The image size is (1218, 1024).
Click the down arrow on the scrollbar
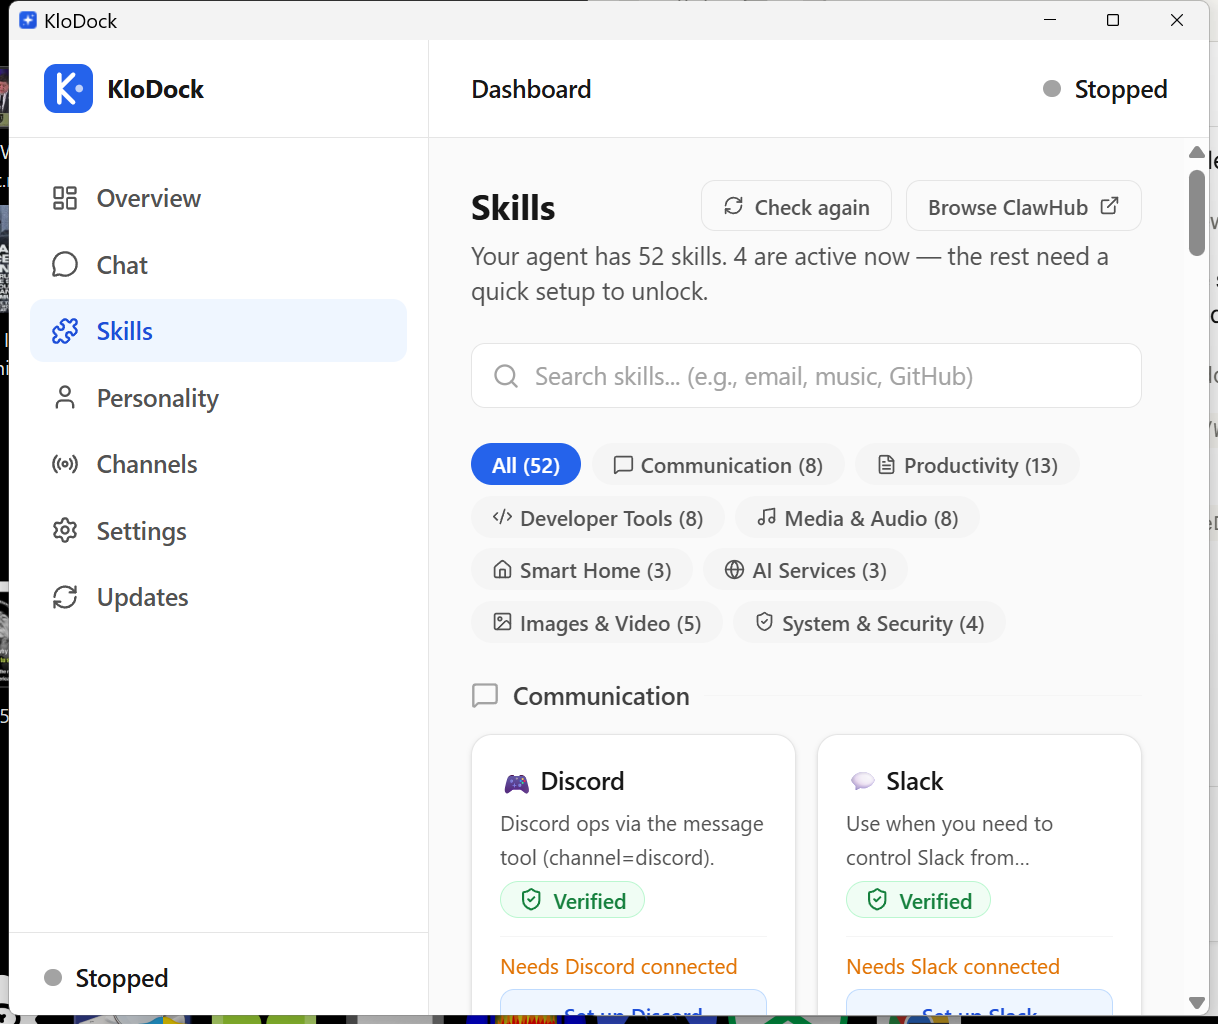pyautogui.click(x=1196, y=1001)
